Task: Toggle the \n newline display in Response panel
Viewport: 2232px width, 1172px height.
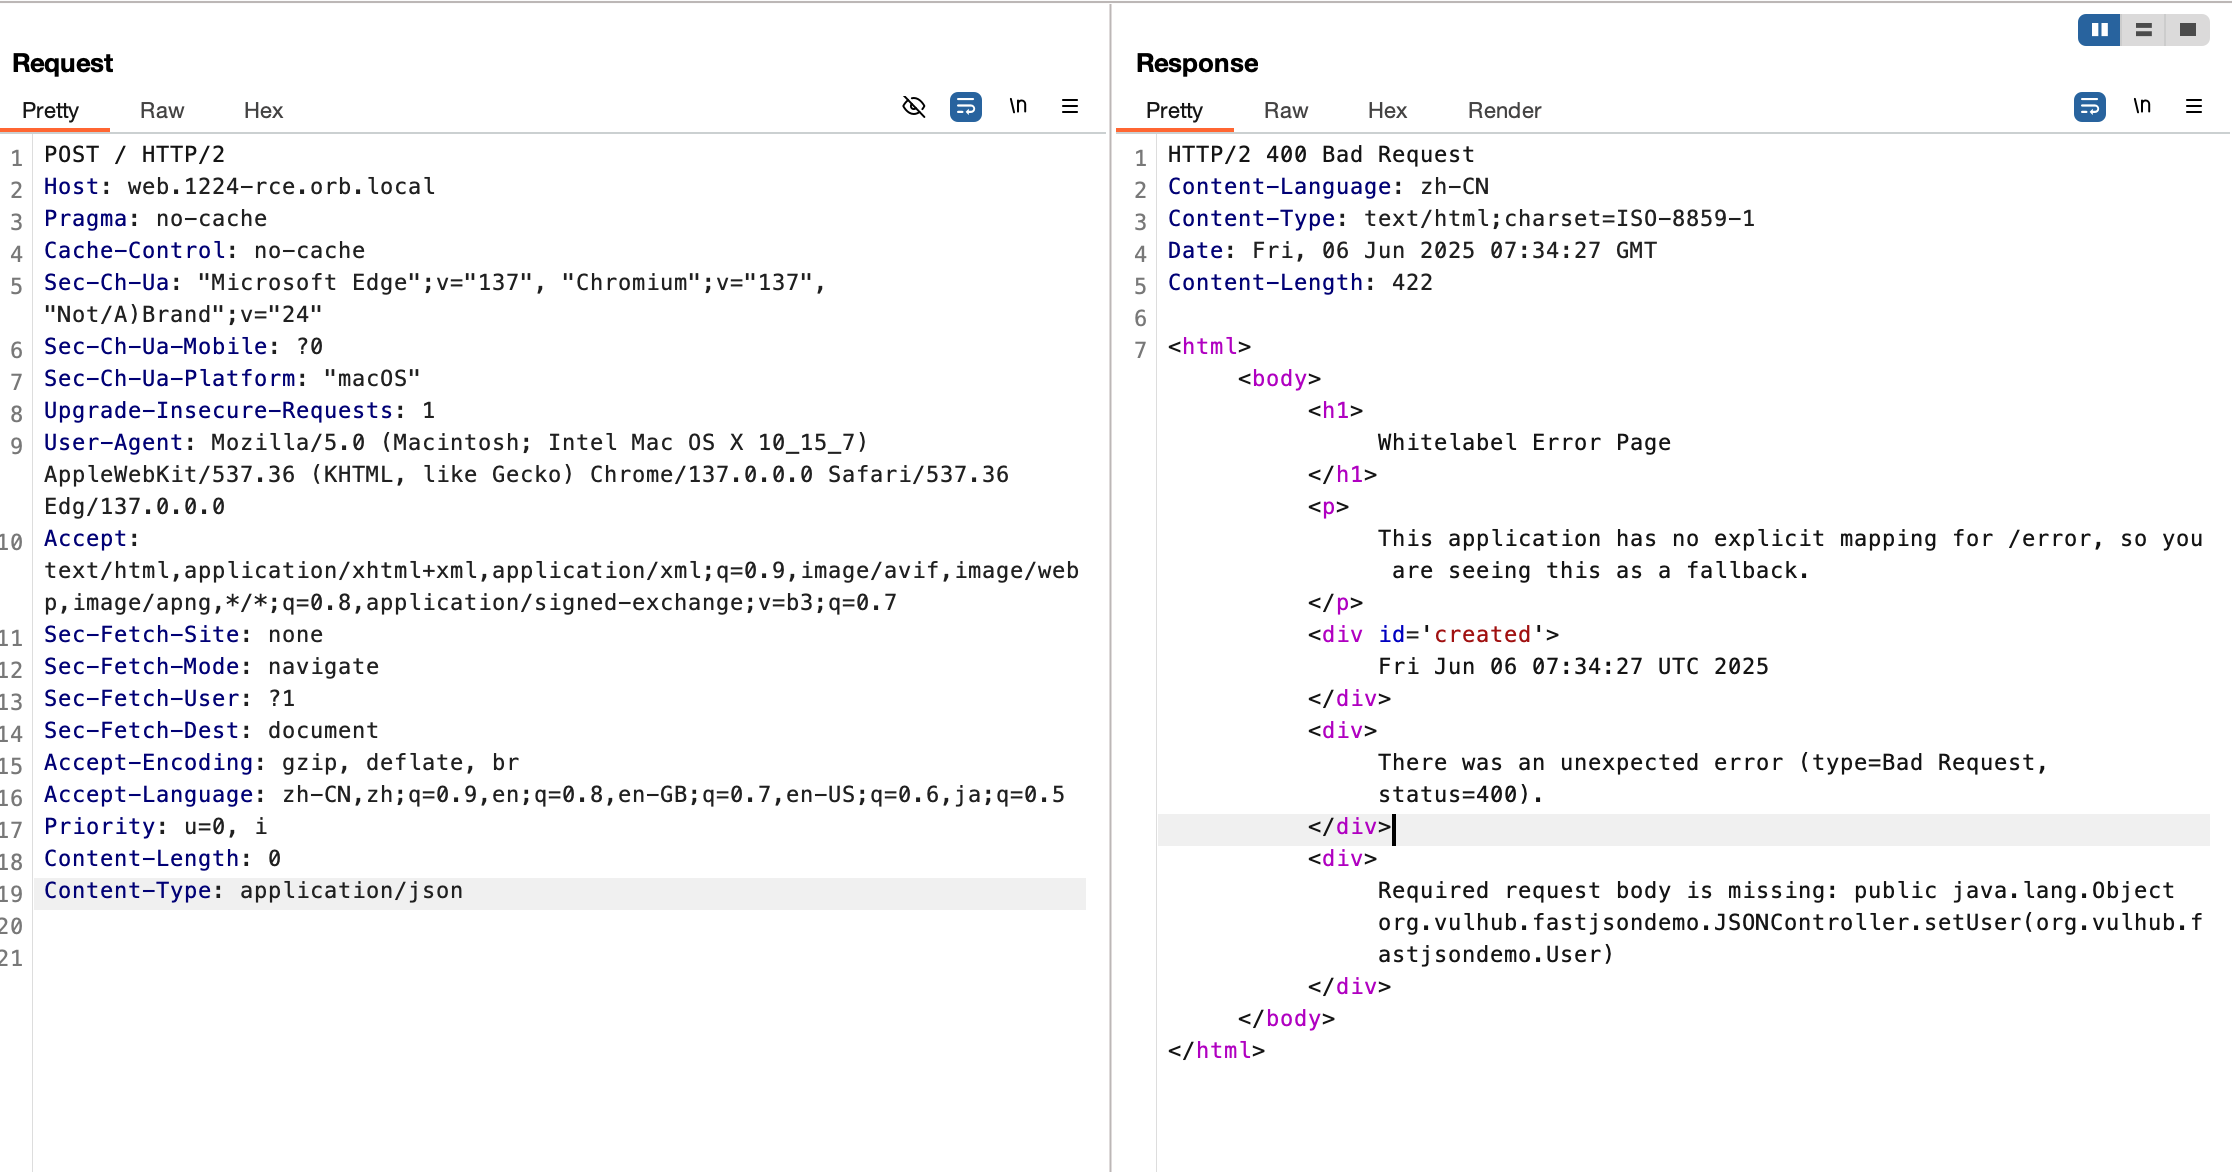Action: [x=2142, y=107]
